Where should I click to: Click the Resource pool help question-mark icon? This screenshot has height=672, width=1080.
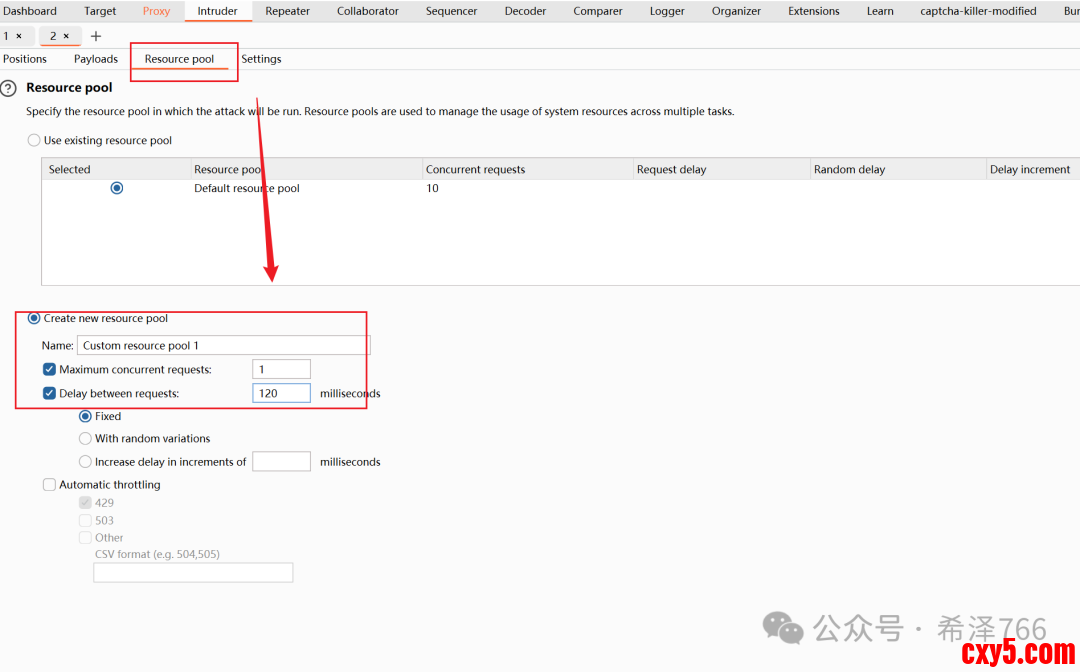tap(9, 88)
